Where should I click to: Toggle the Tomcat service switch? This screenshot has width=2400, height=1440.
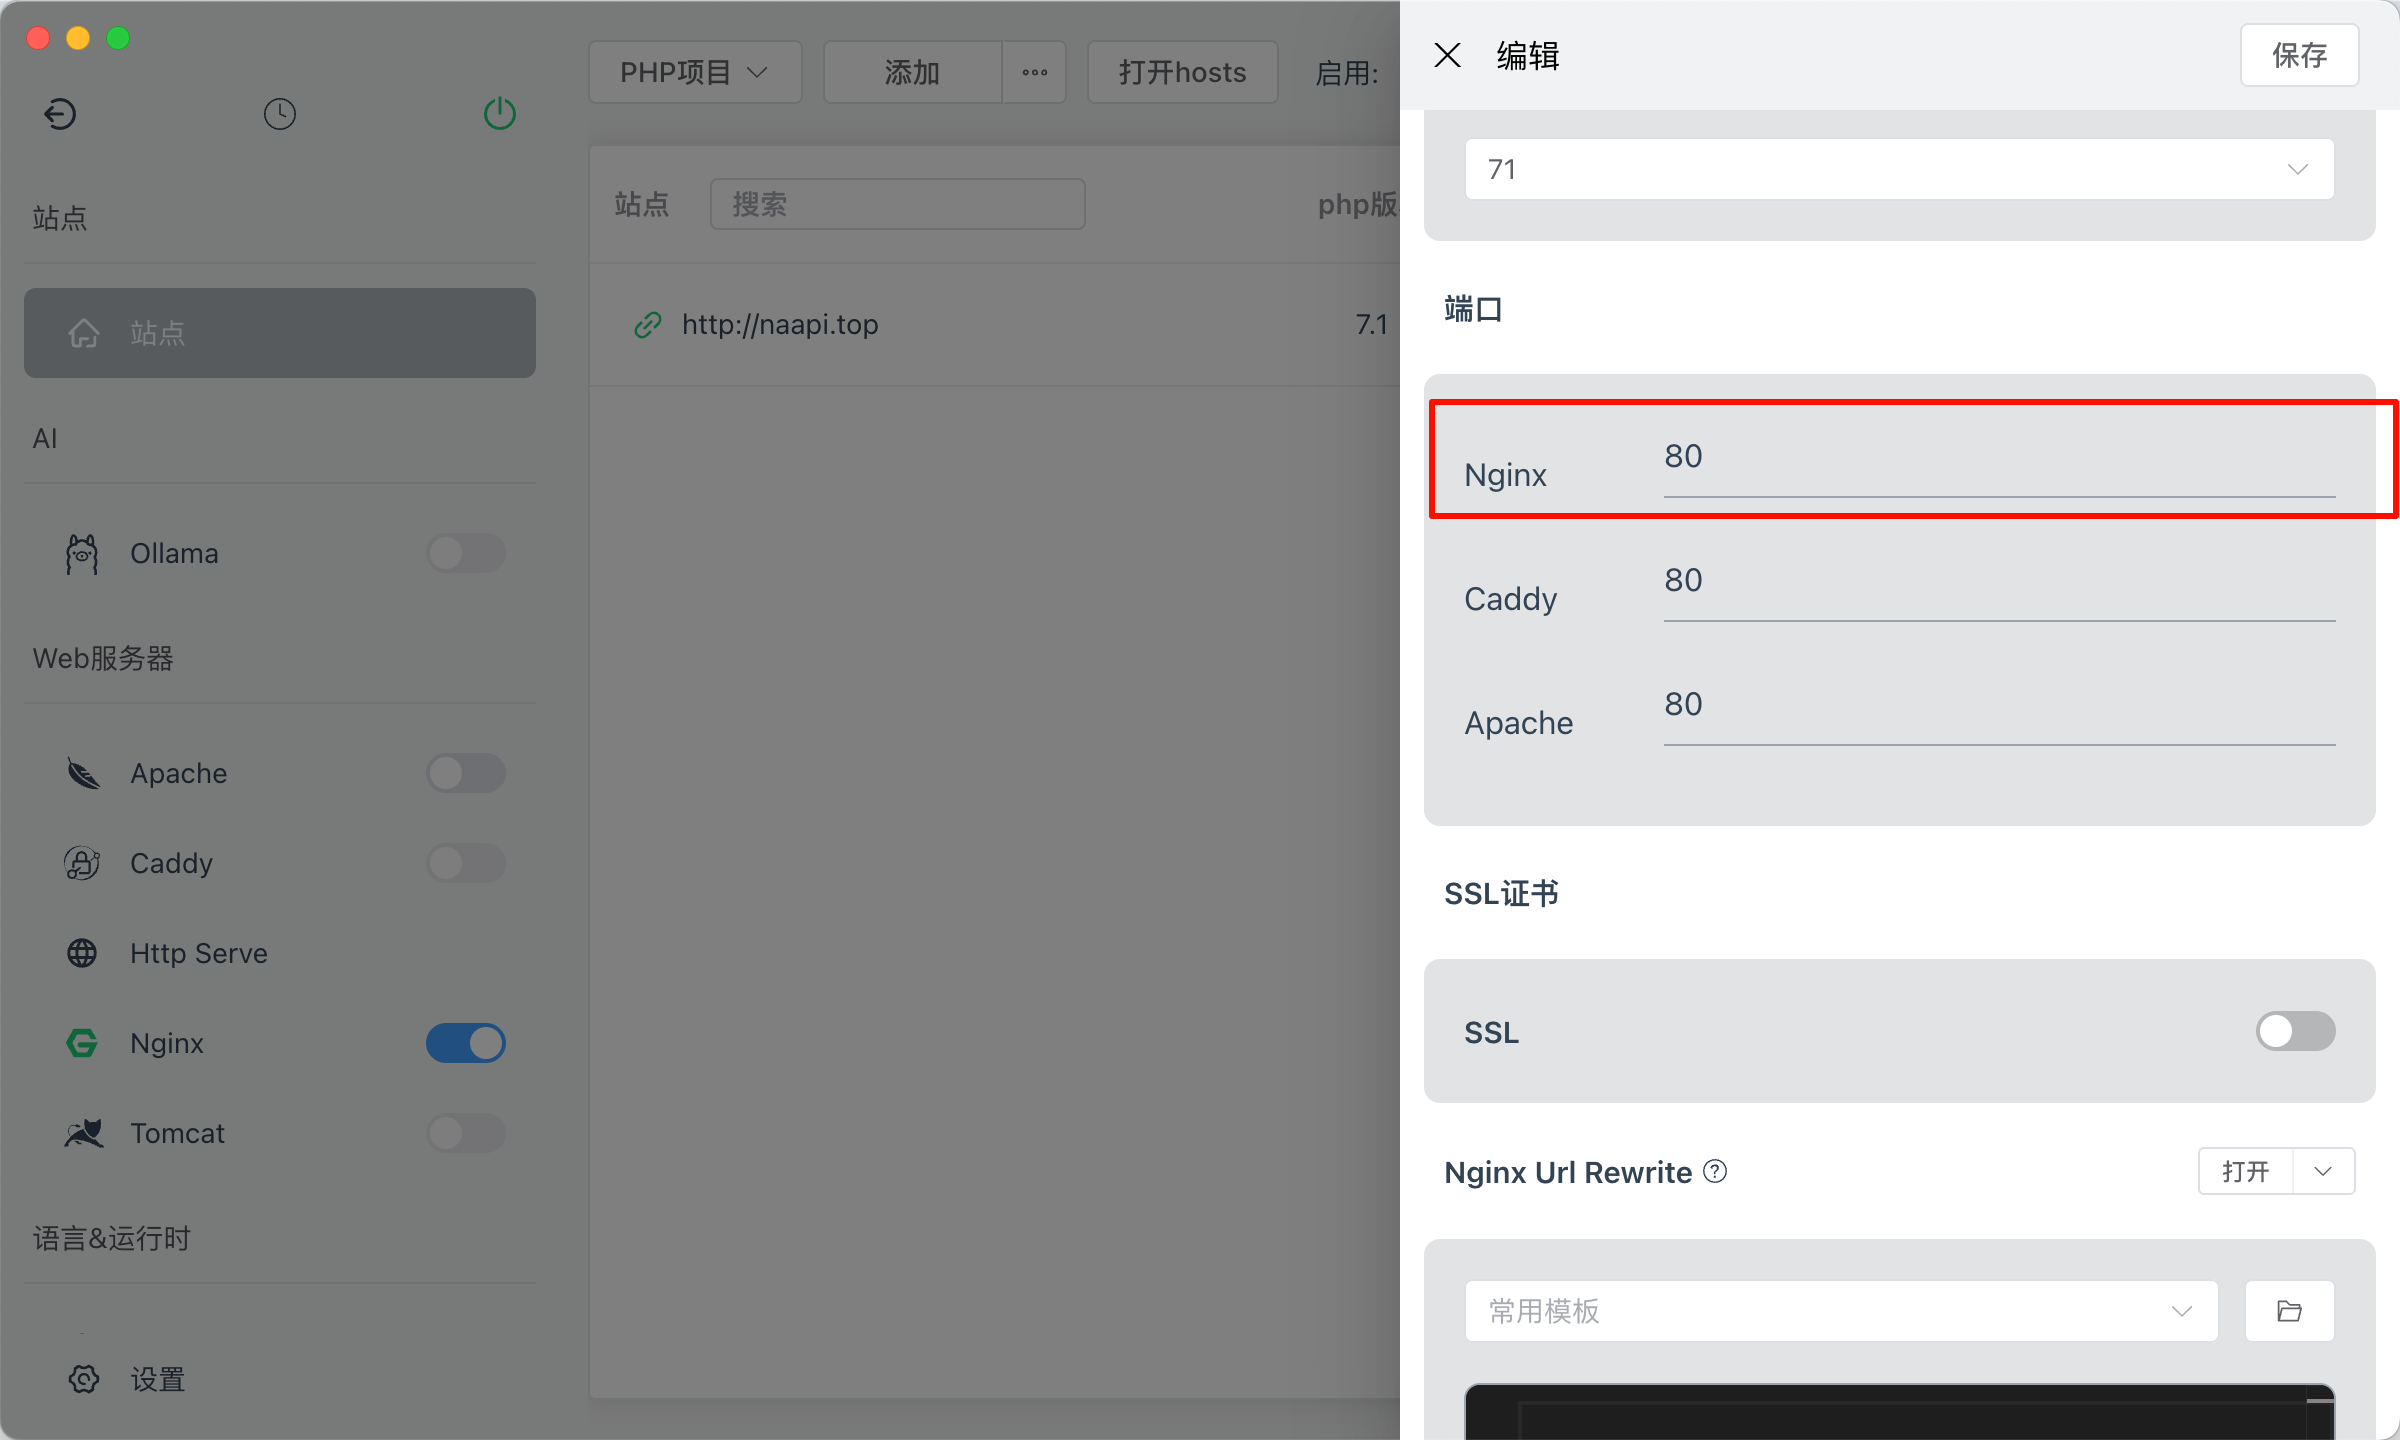tap(466, 1133)
